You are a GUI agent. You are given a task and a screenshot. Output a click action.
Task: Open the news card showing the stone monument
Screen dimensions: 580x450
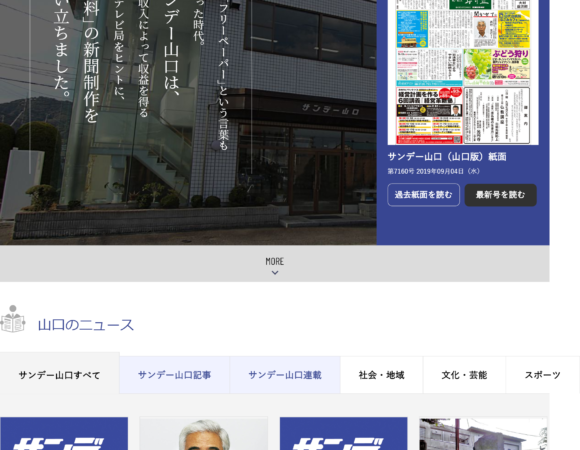(483, 434)
